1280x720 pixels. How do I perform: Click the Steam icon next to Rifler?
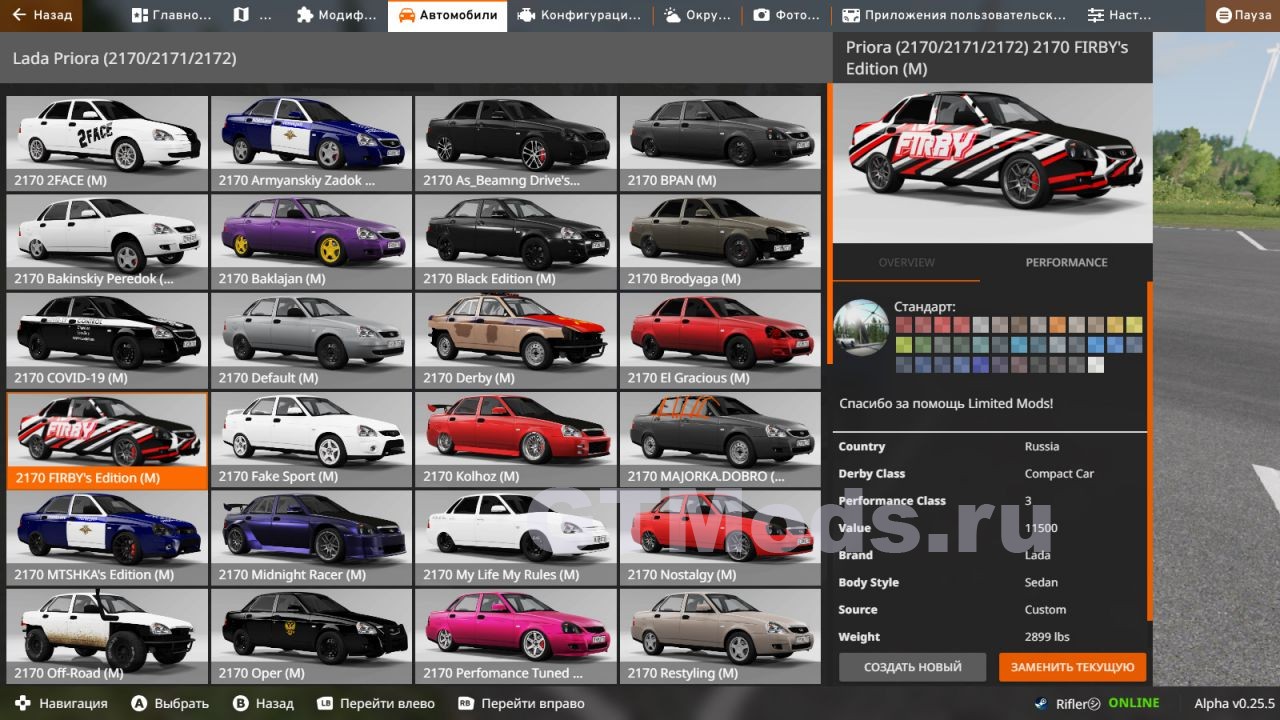[x=1041, y=703]
